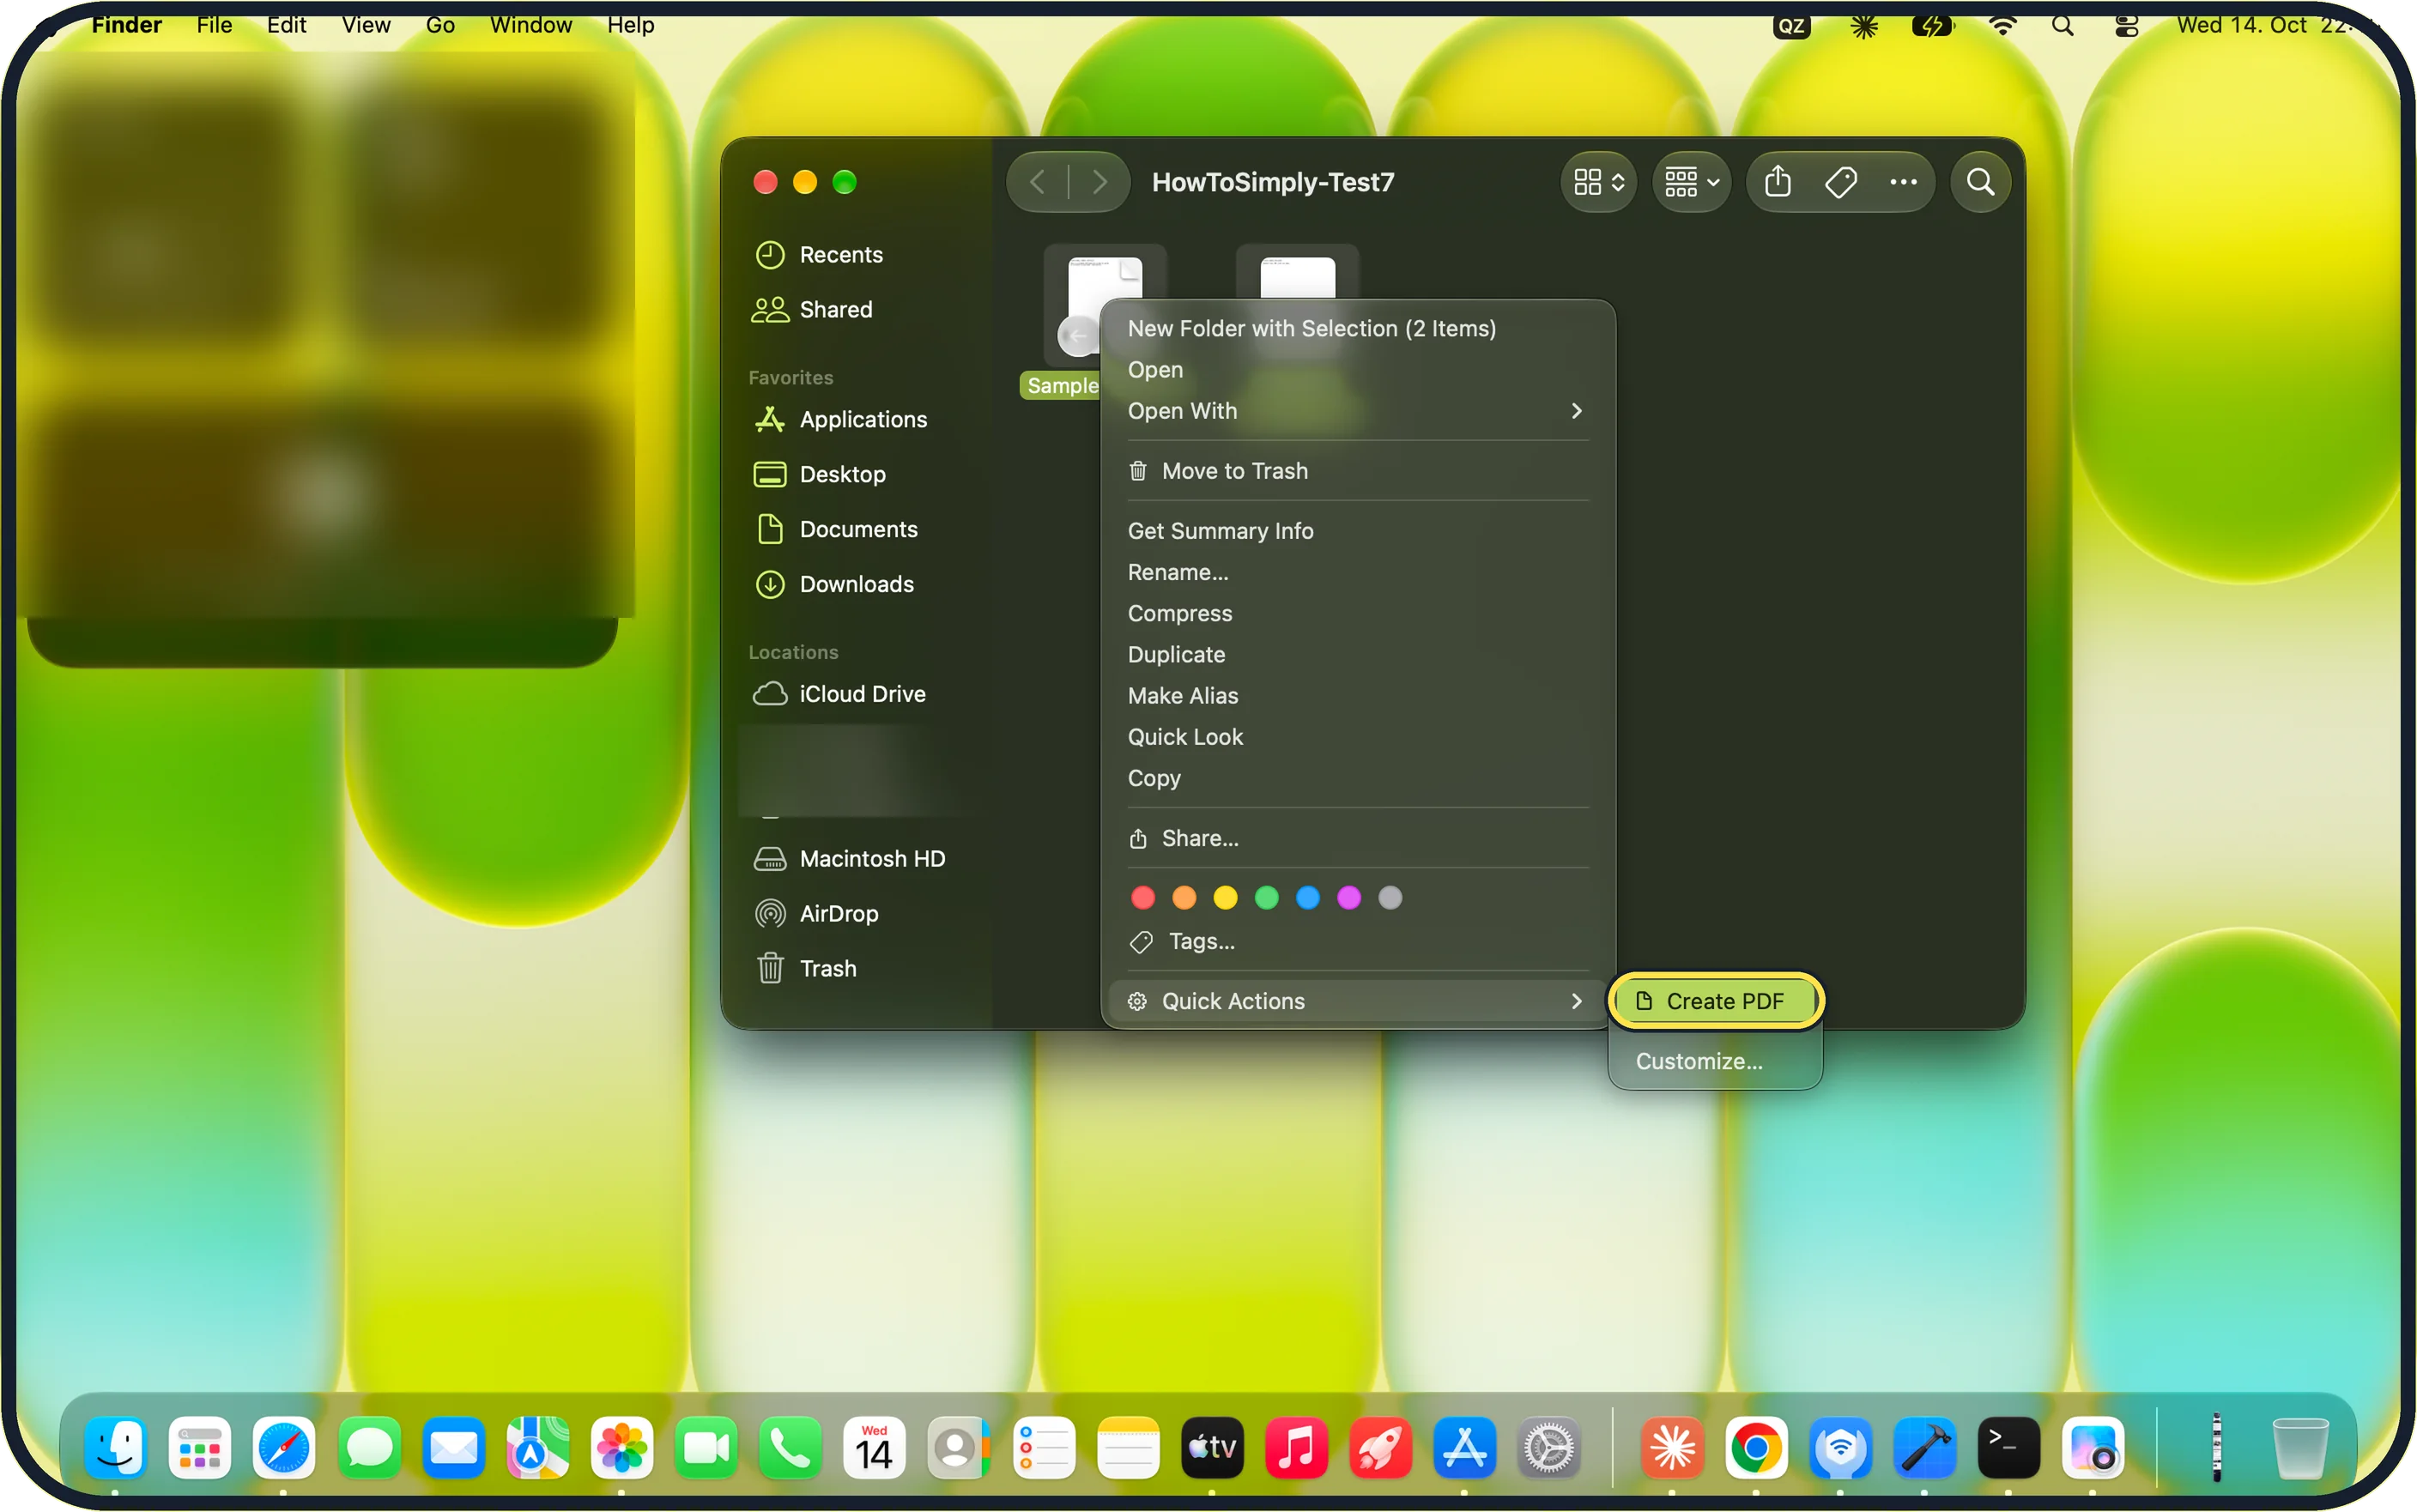Viewport: 2417px width, 1512px height.
Task: Open the icon view switcher dropdown
Action: 1598,182
